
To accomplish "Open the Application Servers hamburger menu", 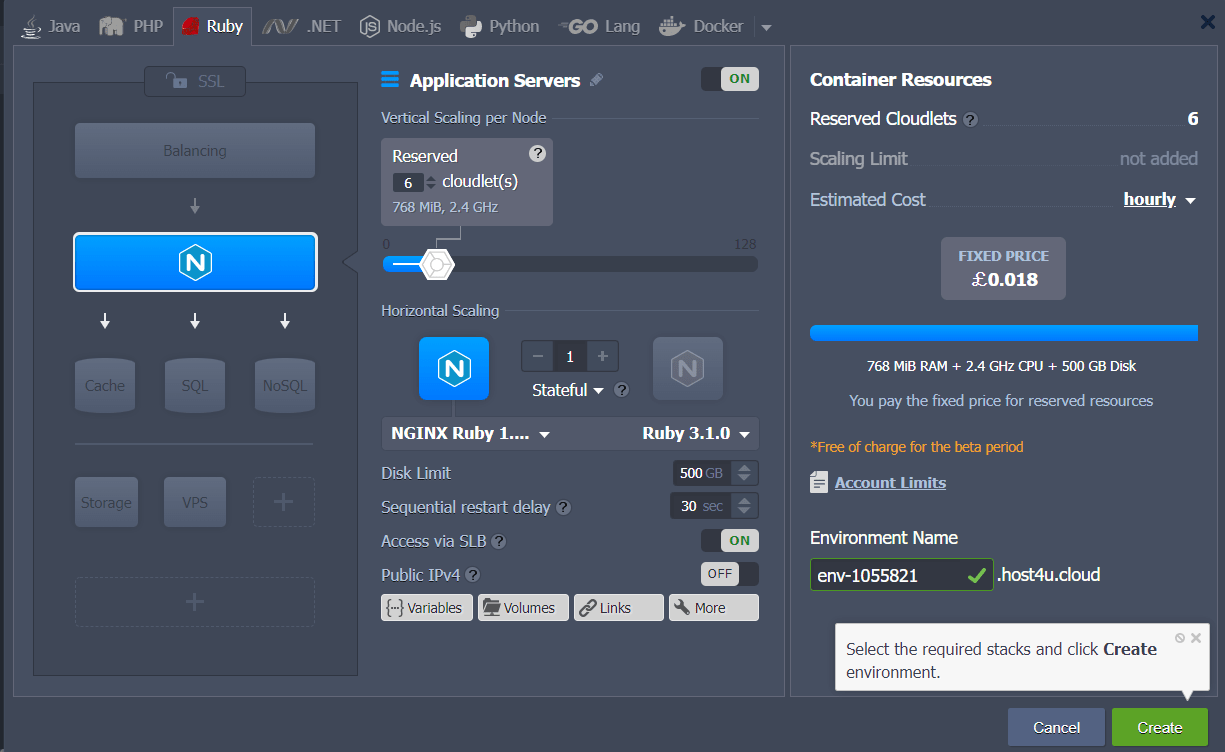I will [389, 80].
